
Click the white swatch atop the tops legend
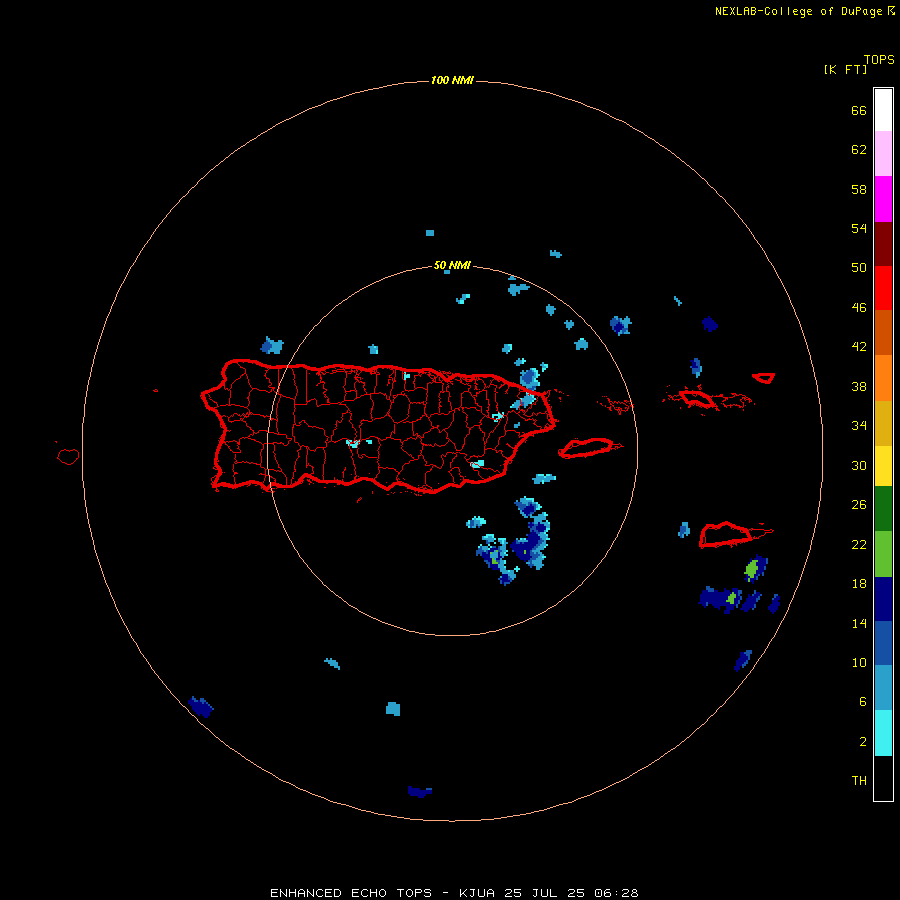(x=883, y=110)
